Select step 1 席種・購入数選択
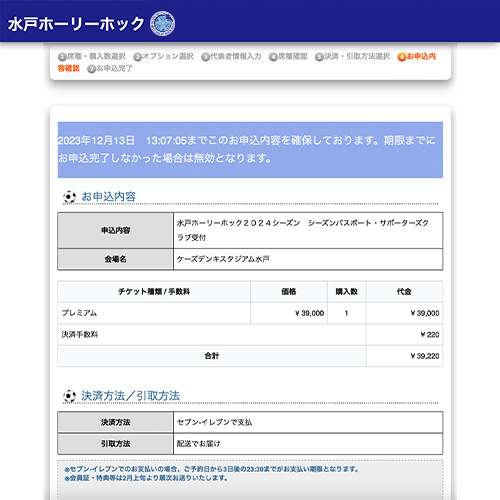The height and width of the screenshot is (500, 500). pos(92,57)
